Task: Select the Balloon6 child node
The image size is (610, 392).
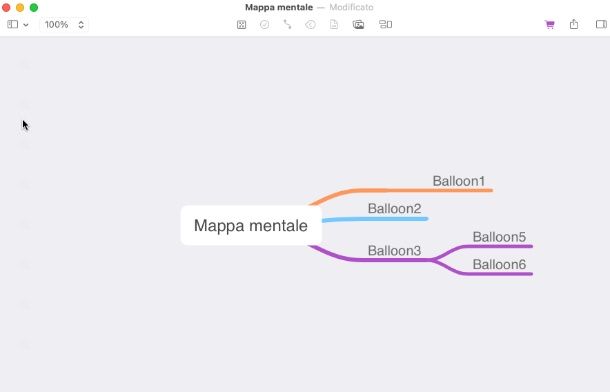Action: [x=499, y=264]
